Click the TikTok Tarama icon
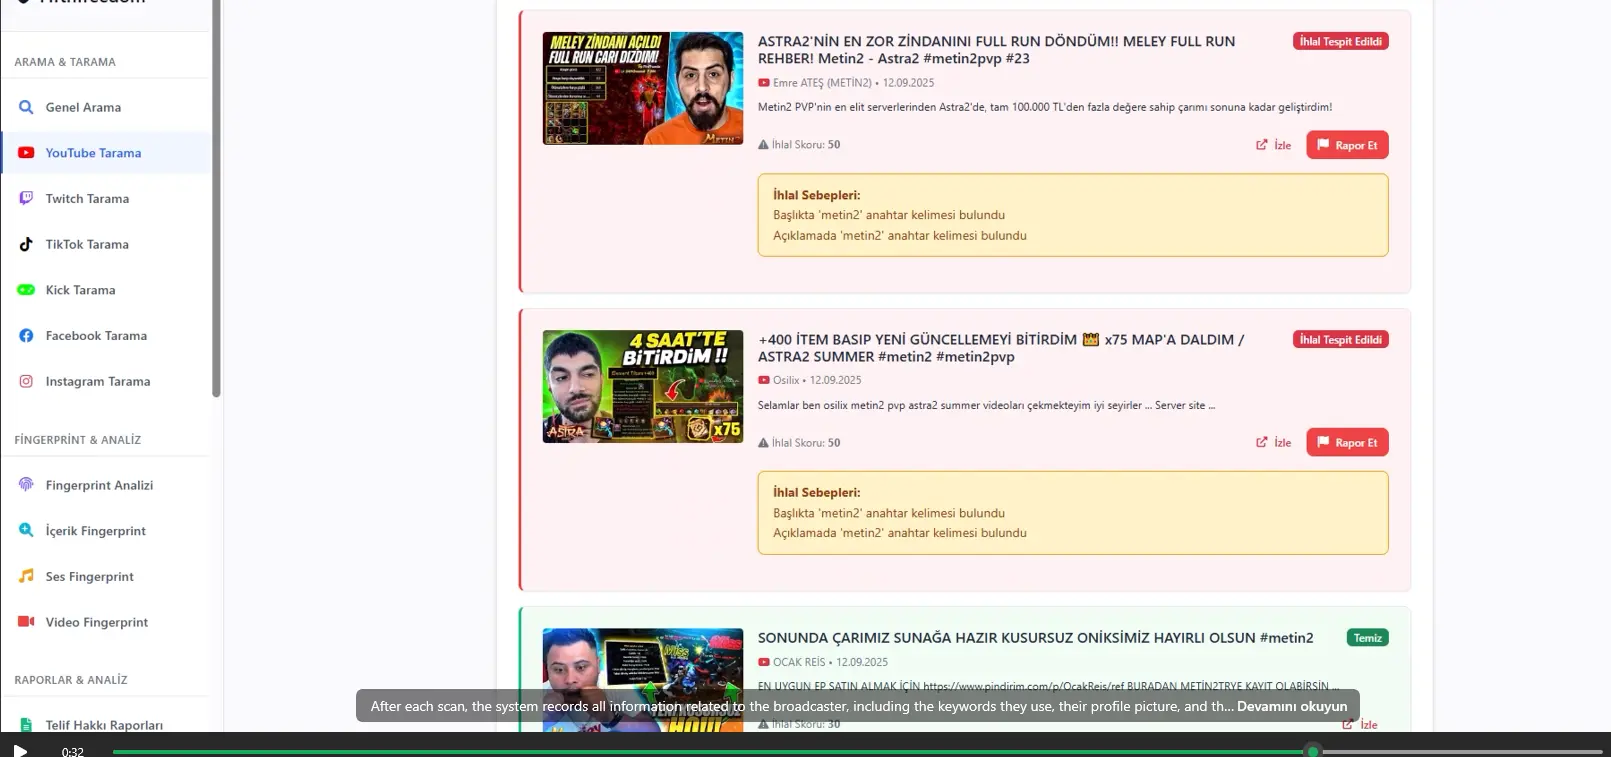The width and height of the screenshot is (1611, 757). 26,244
